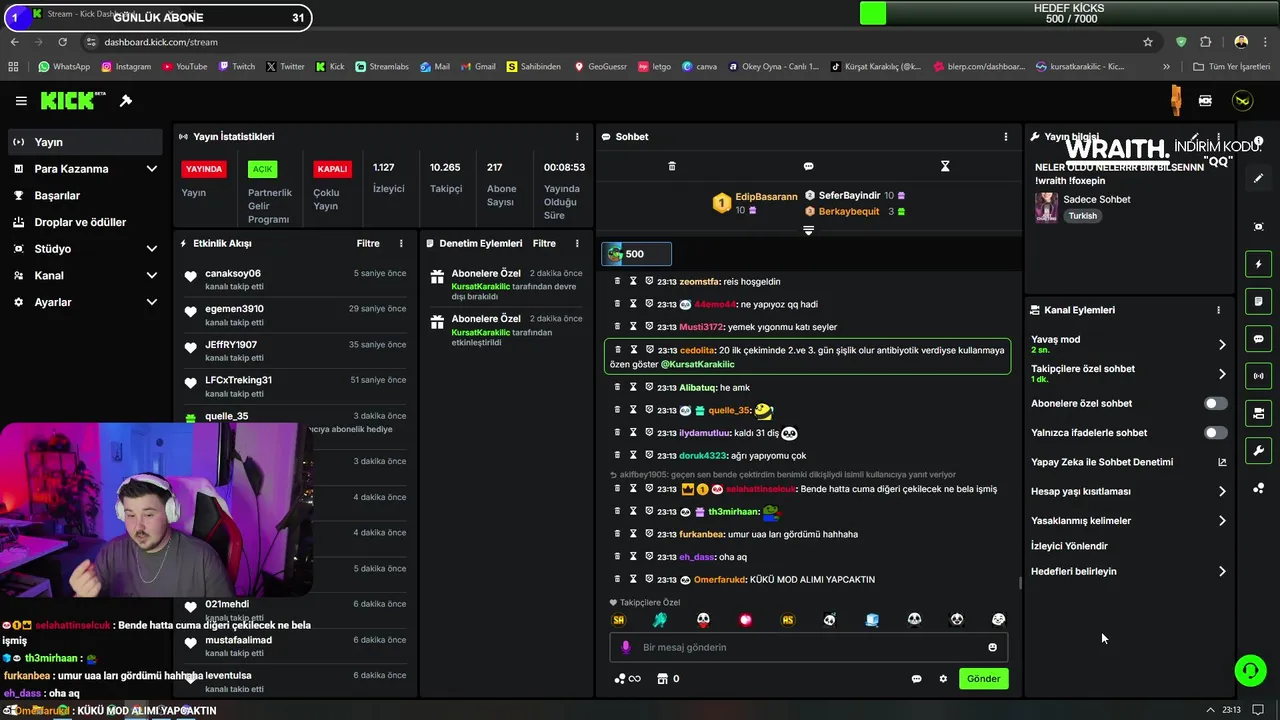Viewport: 1280px width, 720px height.
Task: Delete zeomstfa's chat message with trash icon
Action: point(617,281)
